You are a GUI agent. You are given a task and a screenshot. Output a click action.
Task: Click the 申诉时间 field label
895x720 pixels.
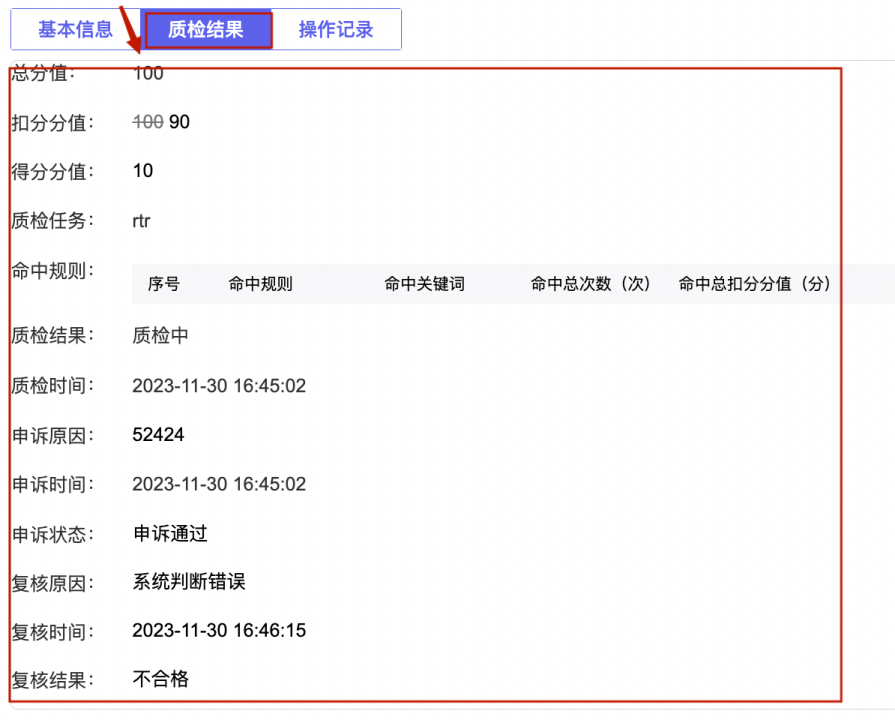[x=53, y=485]
